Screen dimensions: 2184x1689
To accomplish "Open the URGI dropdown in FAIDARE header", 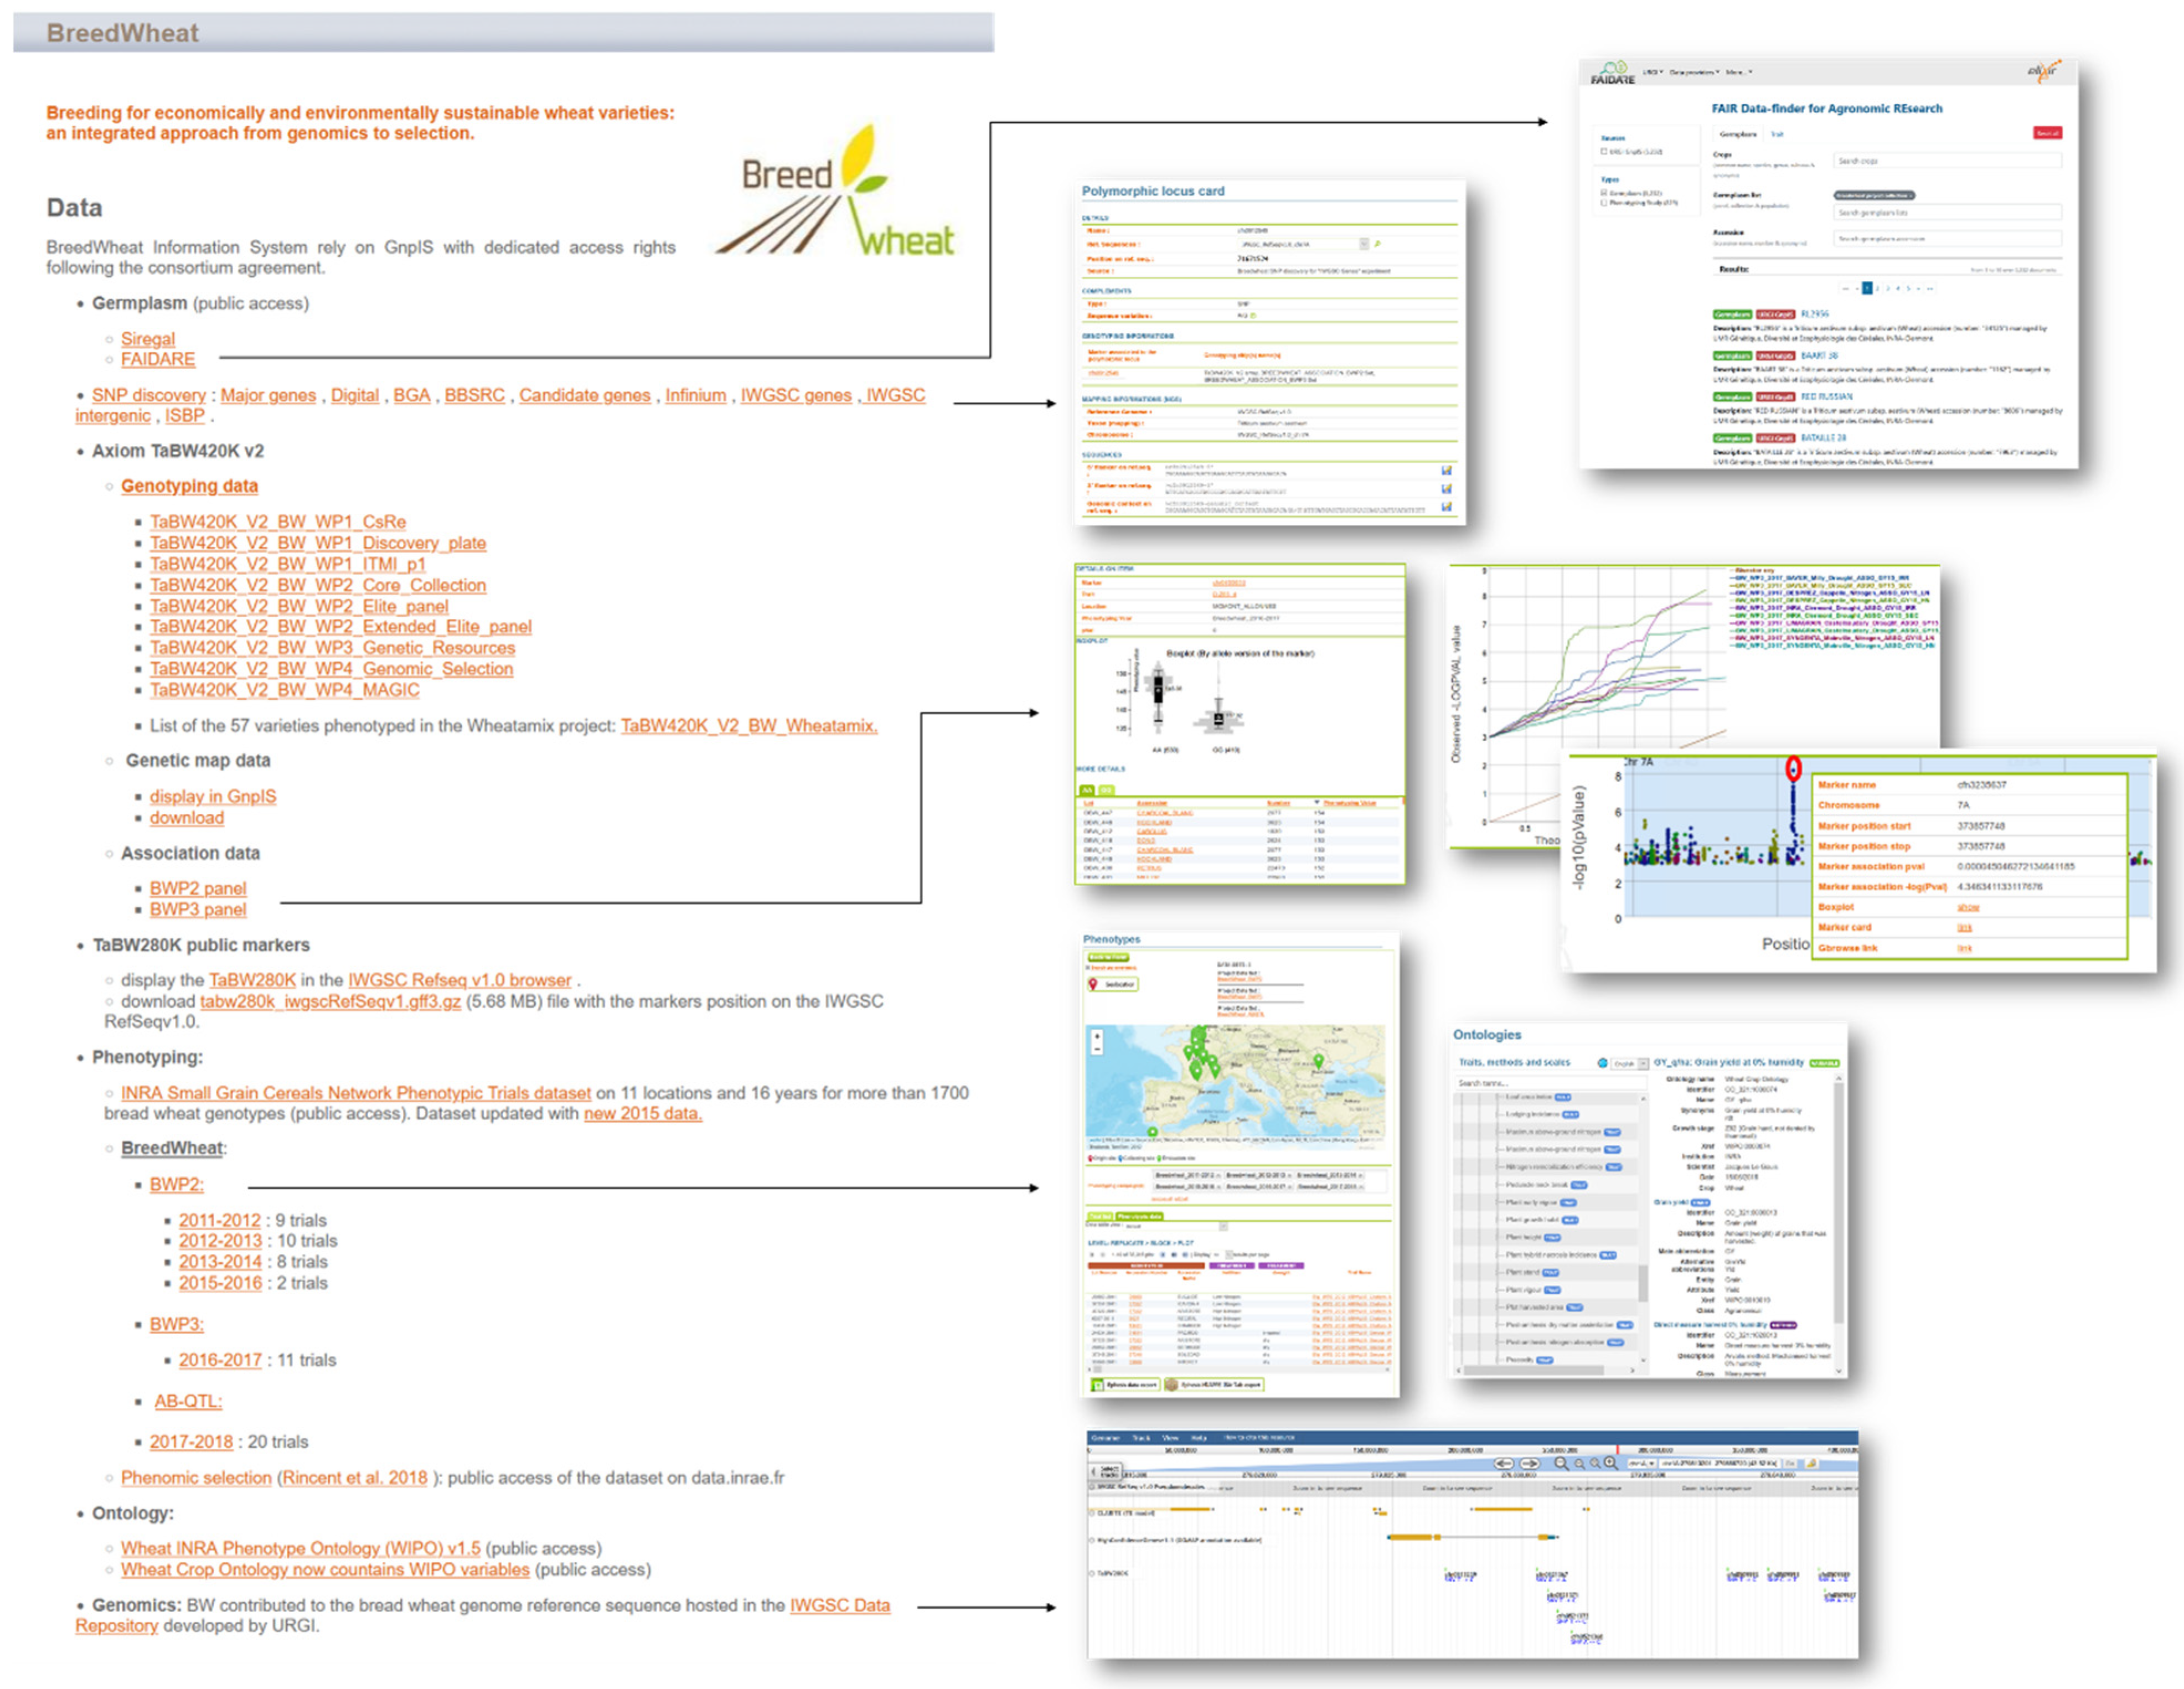I will 1654,72.
